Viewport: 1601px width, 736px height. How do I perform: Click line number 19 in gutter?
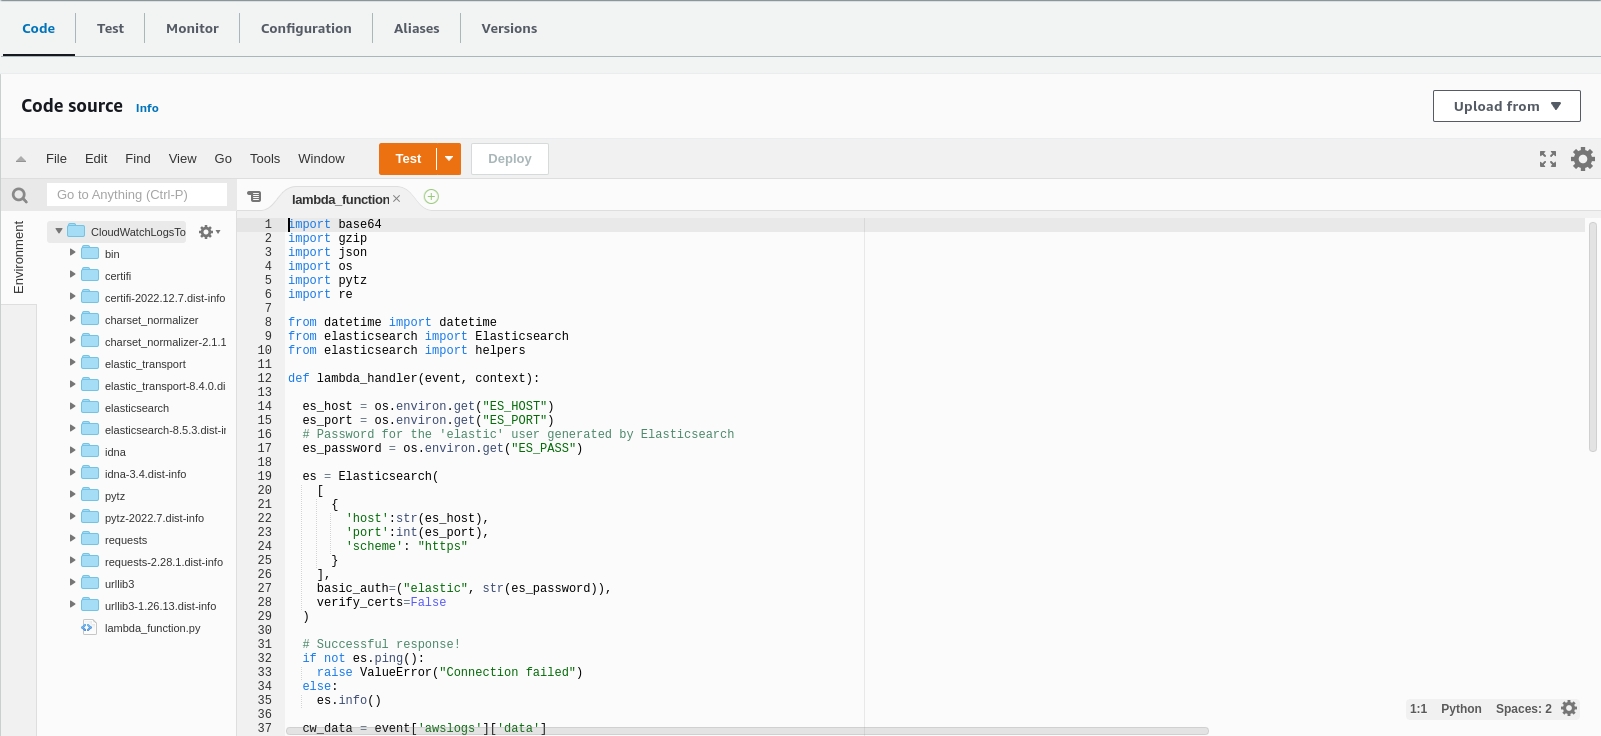[264, 476]
